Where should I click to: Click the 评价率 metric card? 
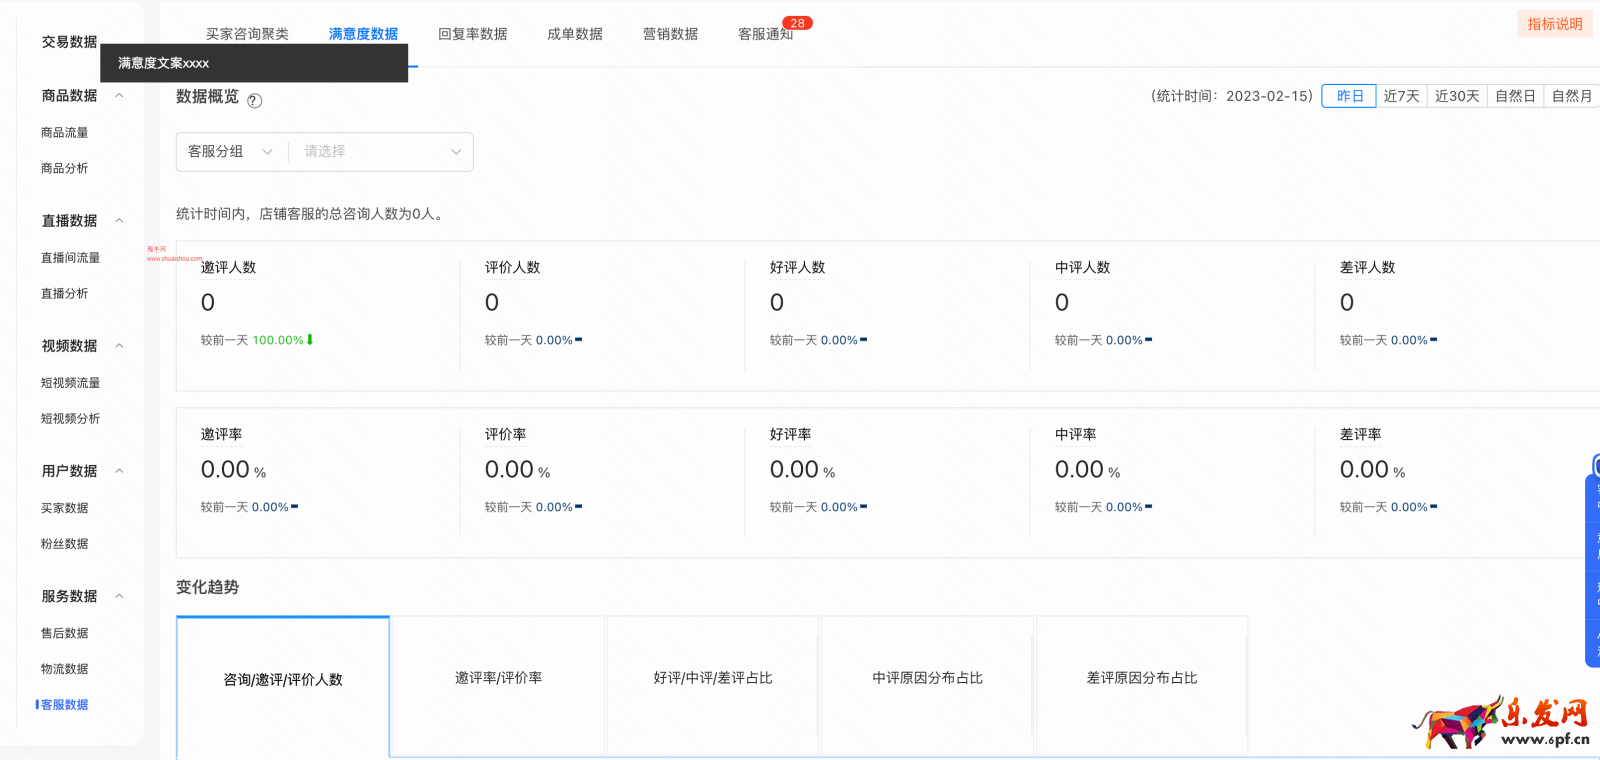pos(602,482)
